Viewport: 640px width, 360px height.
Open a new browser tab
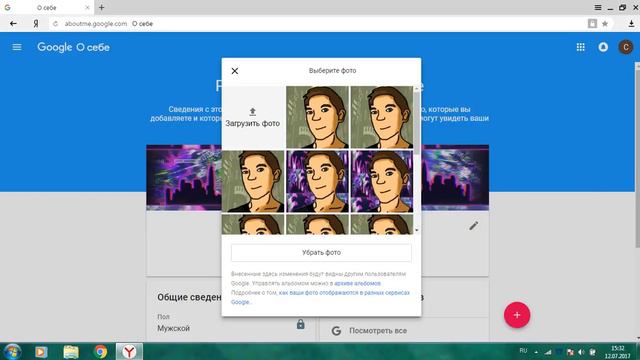pos(101,7)
